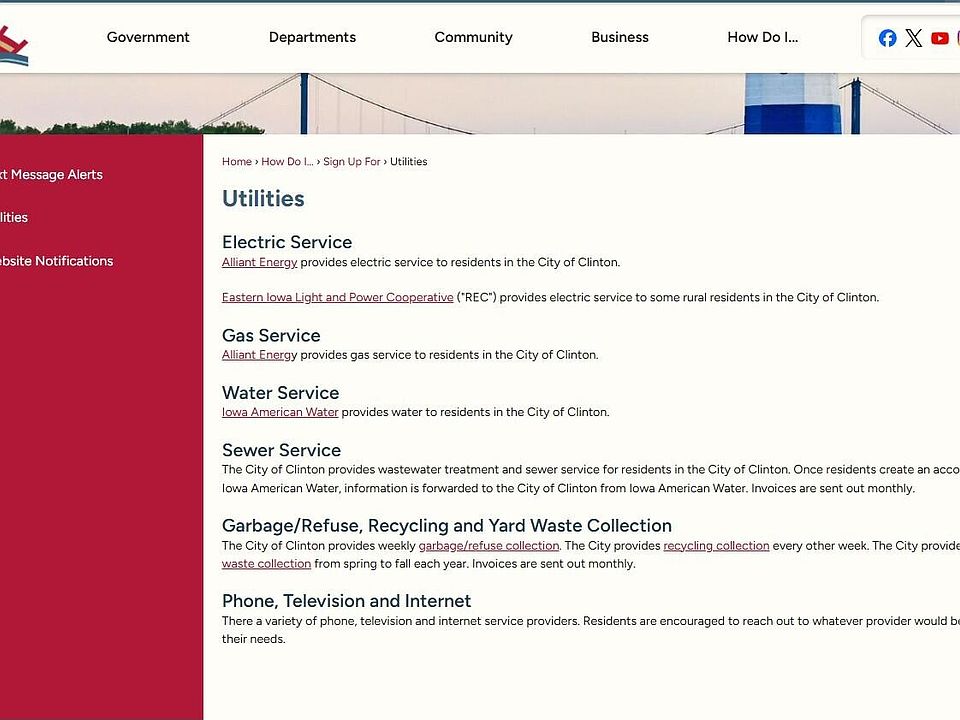Visit Eastern Iowa Light and Power Cooperative link

click(x=337, y=298)
